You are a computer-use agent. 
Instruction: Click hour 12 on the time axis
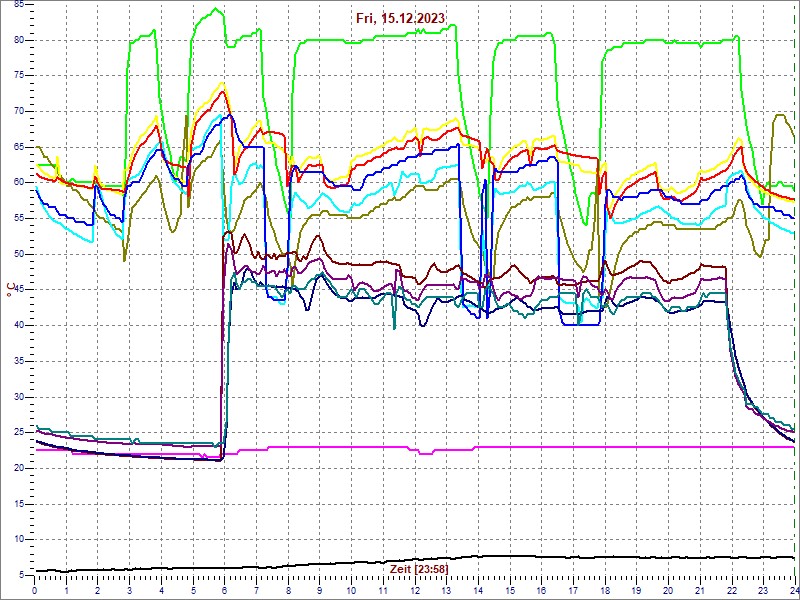click(415, 588)
